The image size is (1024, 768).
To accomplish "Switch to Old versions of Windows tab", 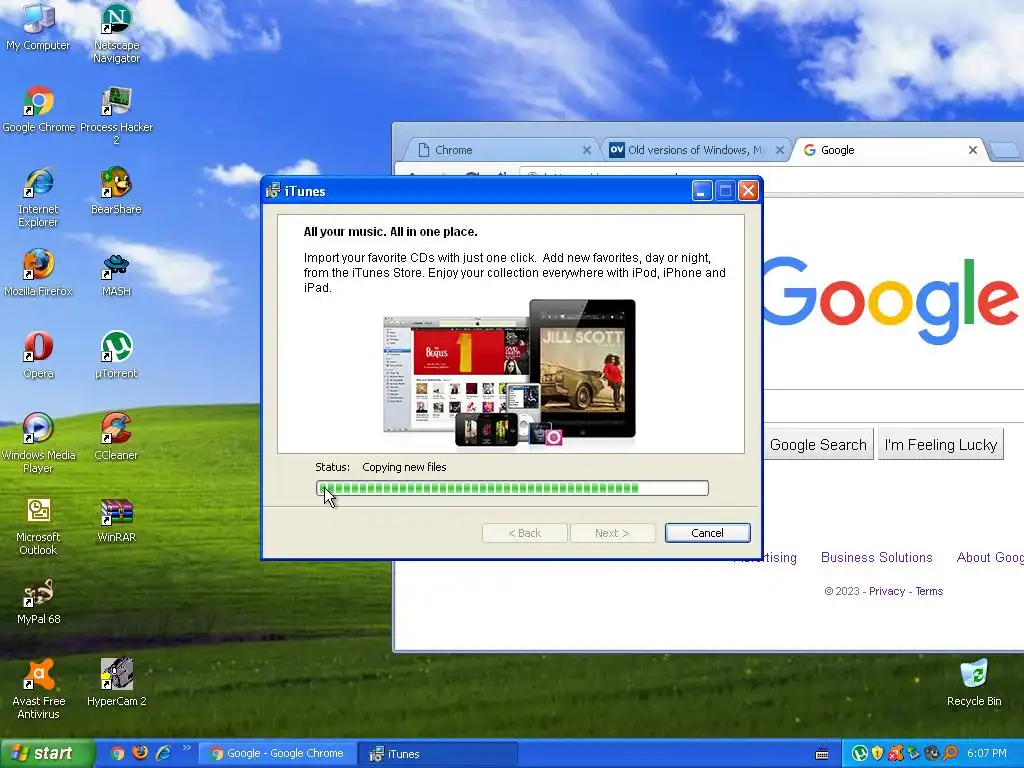I will click(x=695, y=150).
